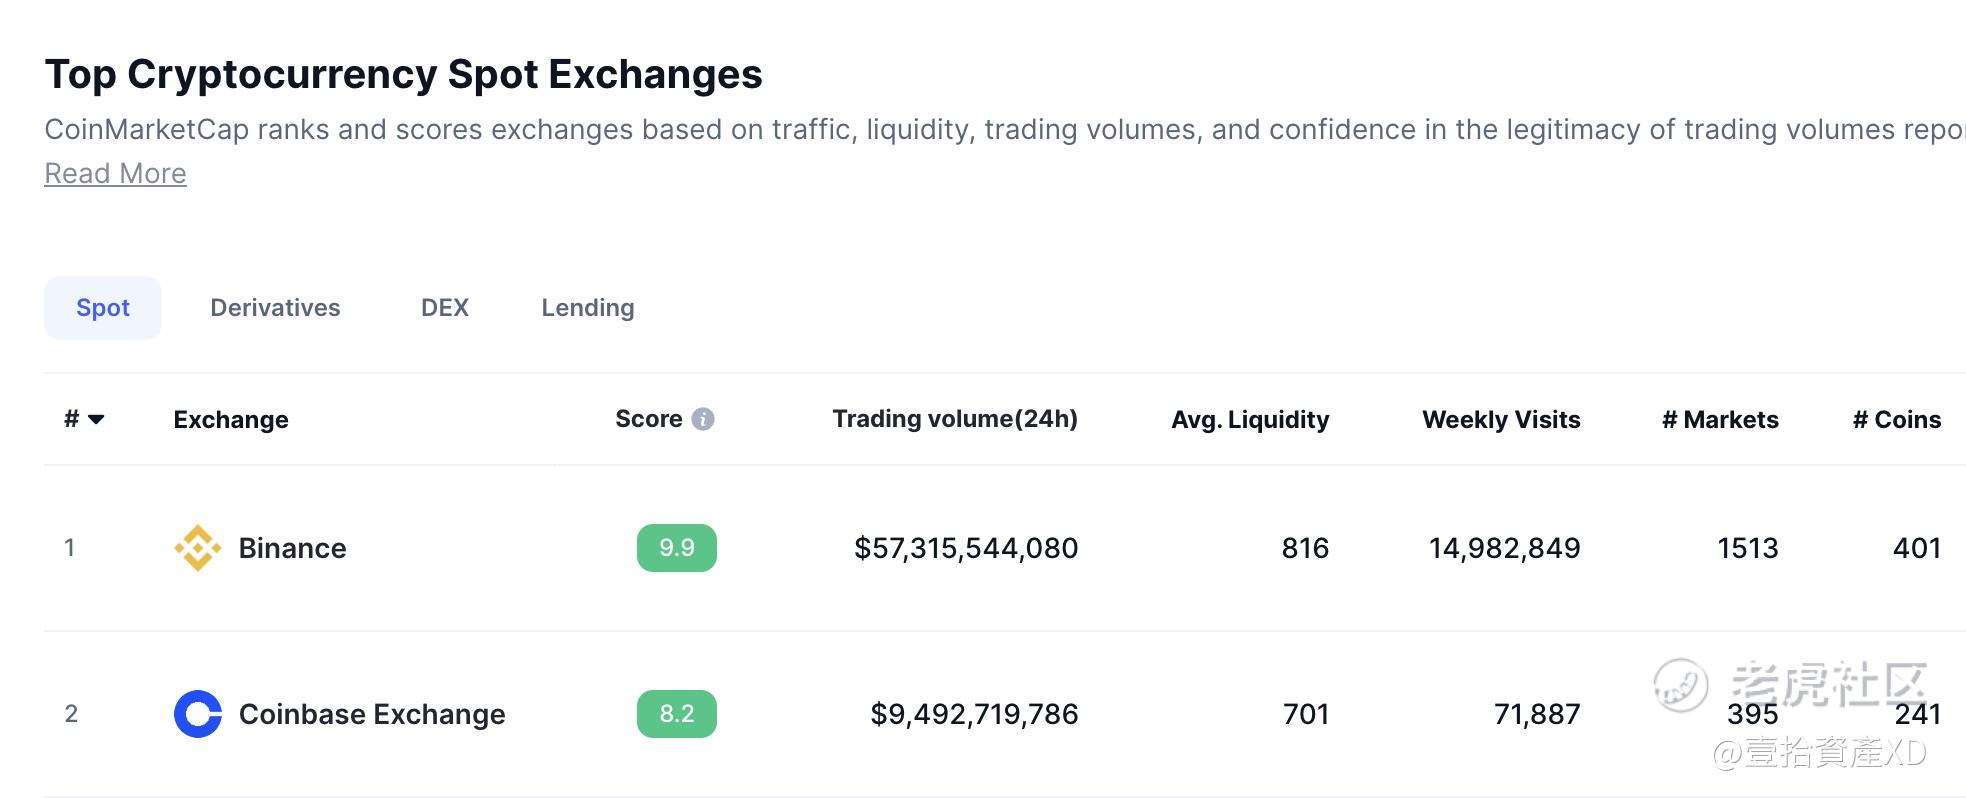
Task: Click the Coinbase Exchange logo icon
Action: (x=197, y=714)
